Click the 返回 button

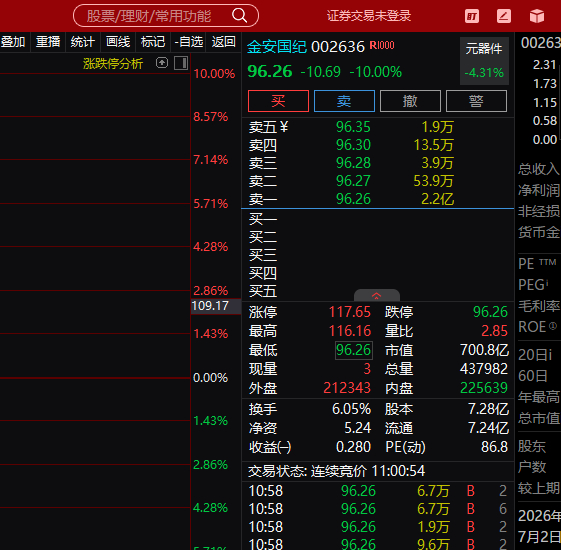click(223, 42)
